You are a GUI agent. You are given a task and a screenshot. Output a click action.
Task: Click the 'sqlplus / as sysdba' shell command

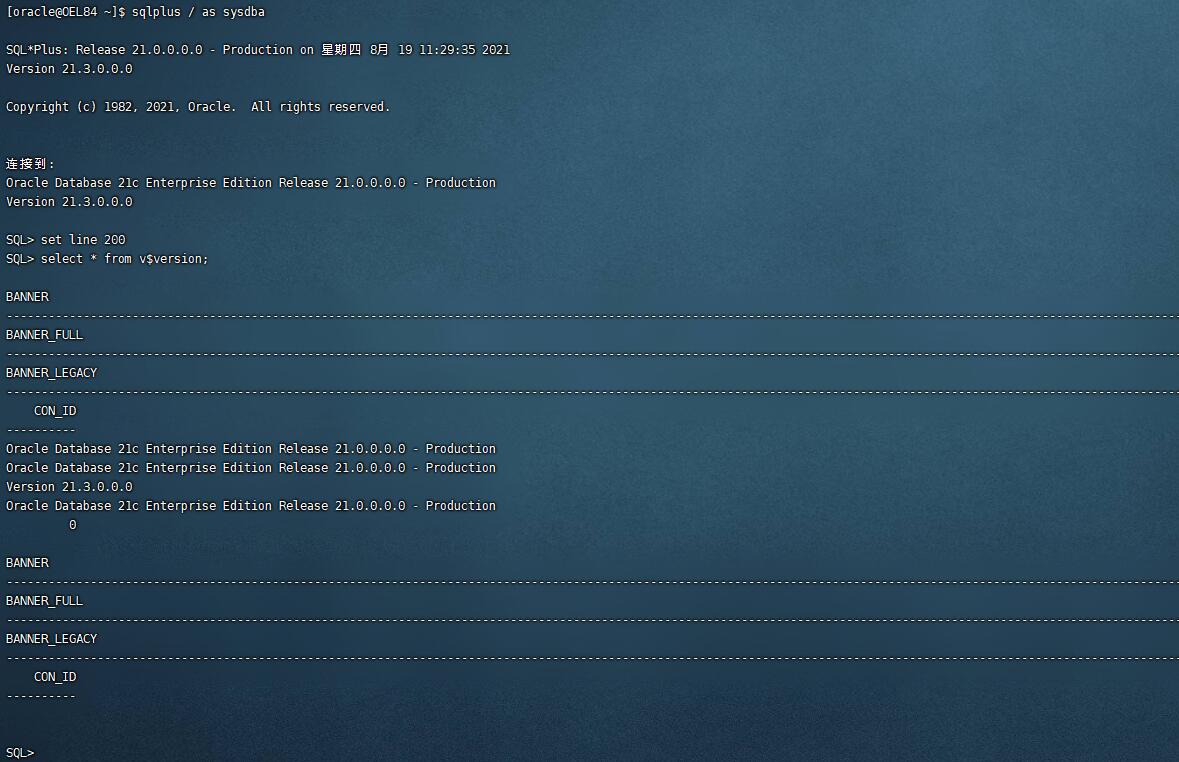click(x=198, y=12)
